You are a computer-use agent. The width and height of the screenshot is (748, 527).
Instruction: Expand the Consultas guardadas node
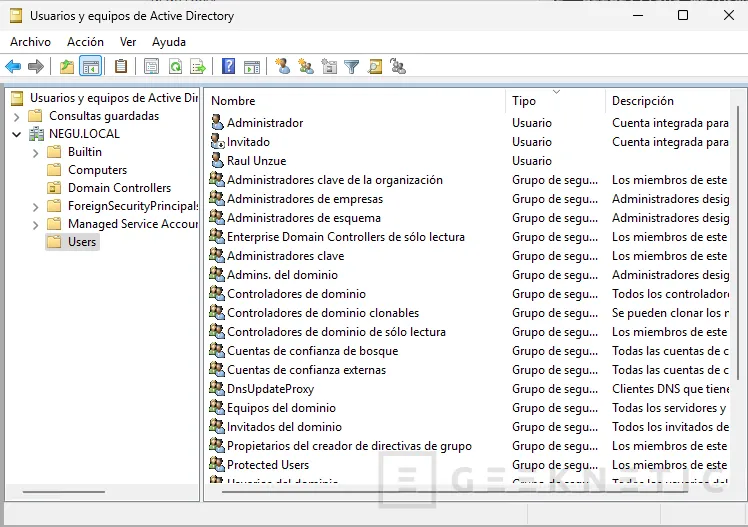pyautogui.click(x=17, y=116)
